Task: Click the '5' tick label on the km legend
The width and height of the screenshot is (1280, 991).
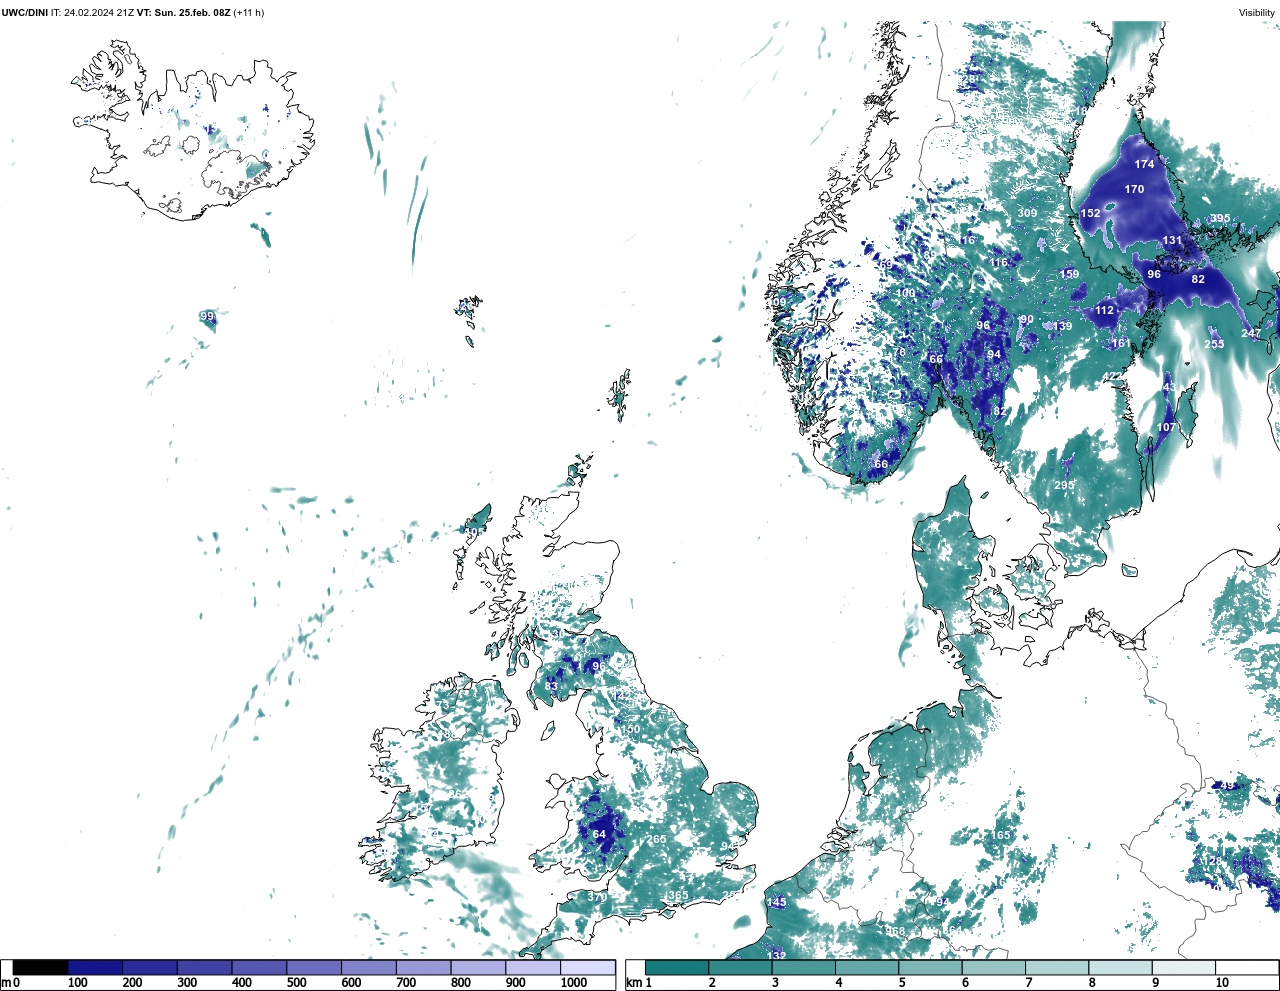Action: (x=902, y=983)
